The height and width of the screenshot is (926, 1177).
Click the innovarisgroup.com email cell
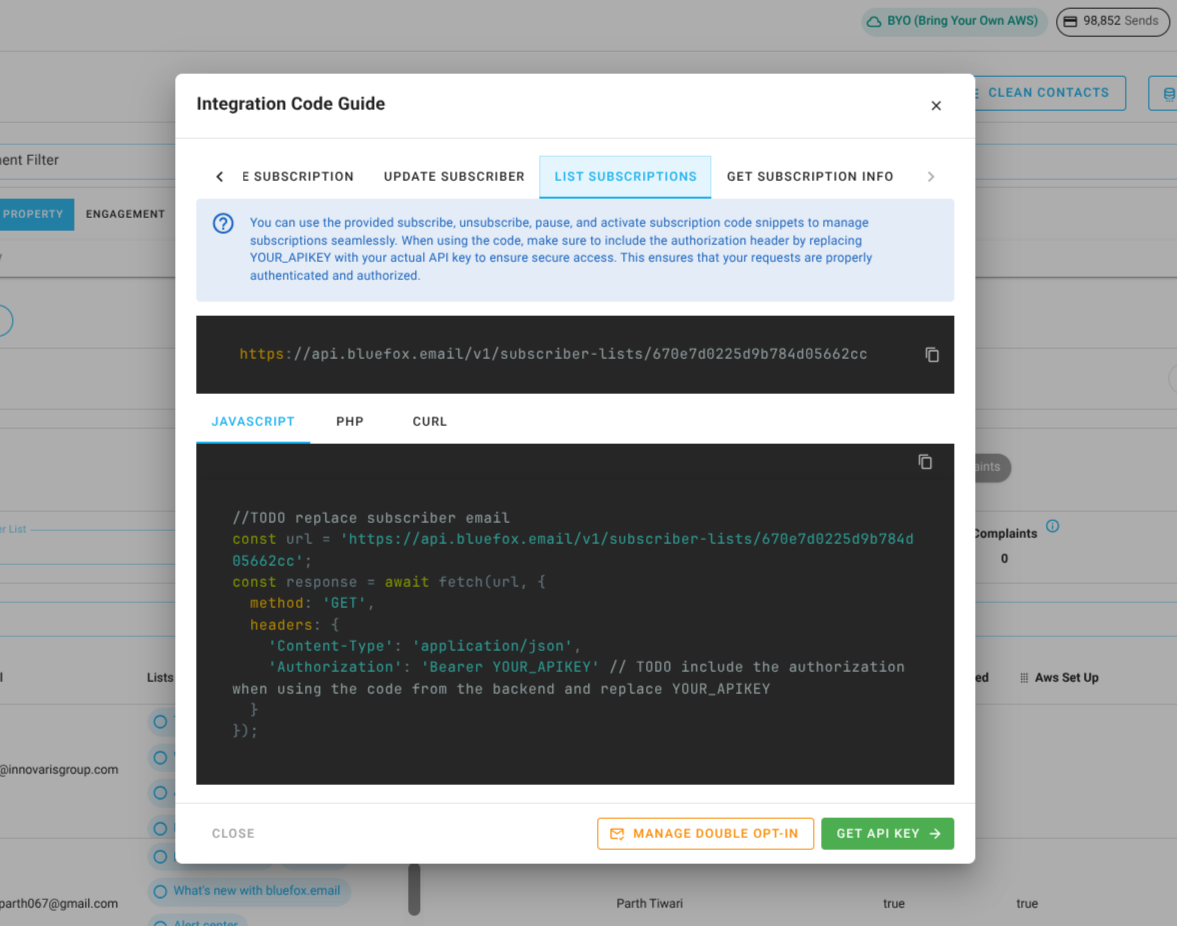[x=59, y=770]
